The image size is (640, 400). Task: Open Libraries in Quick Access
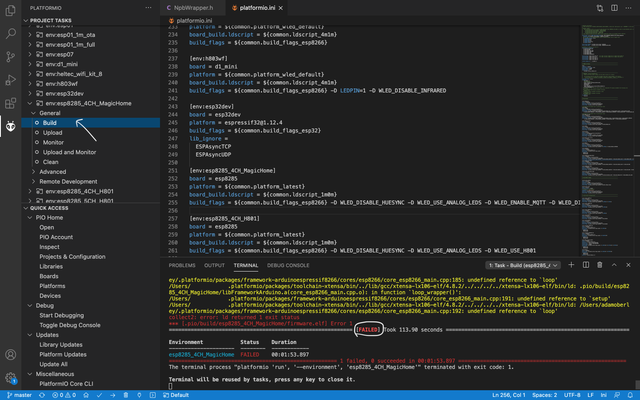51,267
